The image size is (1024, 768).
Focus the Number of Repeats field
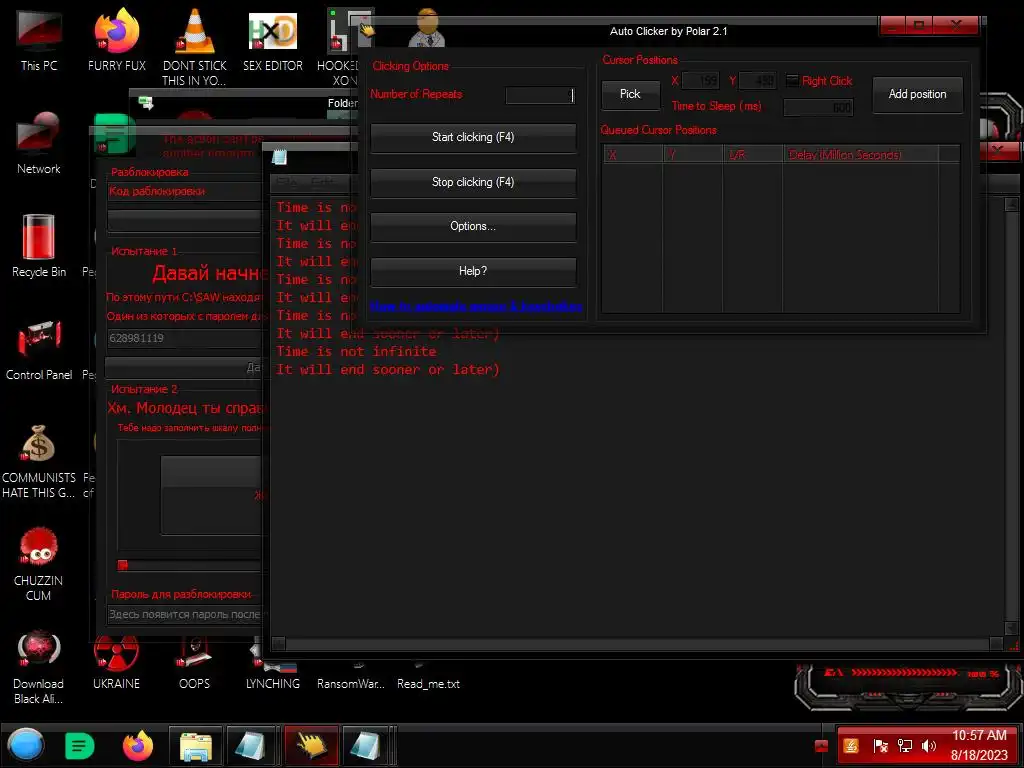point(541,95)
